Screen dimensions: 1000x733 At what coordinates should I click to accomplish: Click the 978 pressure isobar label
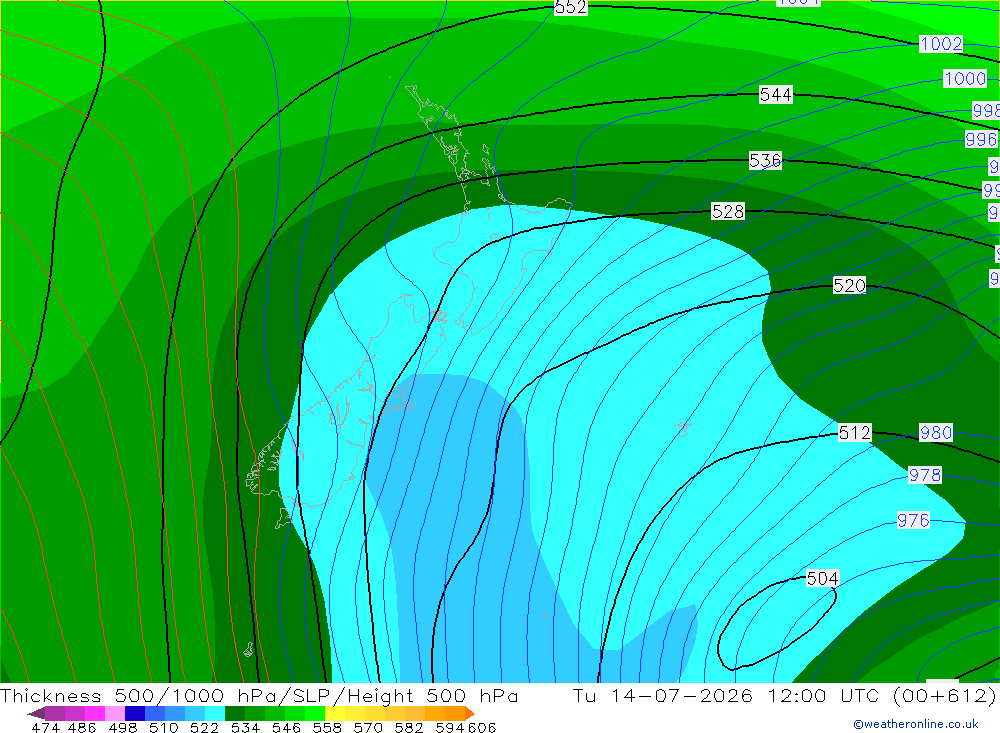pos(925,475)
